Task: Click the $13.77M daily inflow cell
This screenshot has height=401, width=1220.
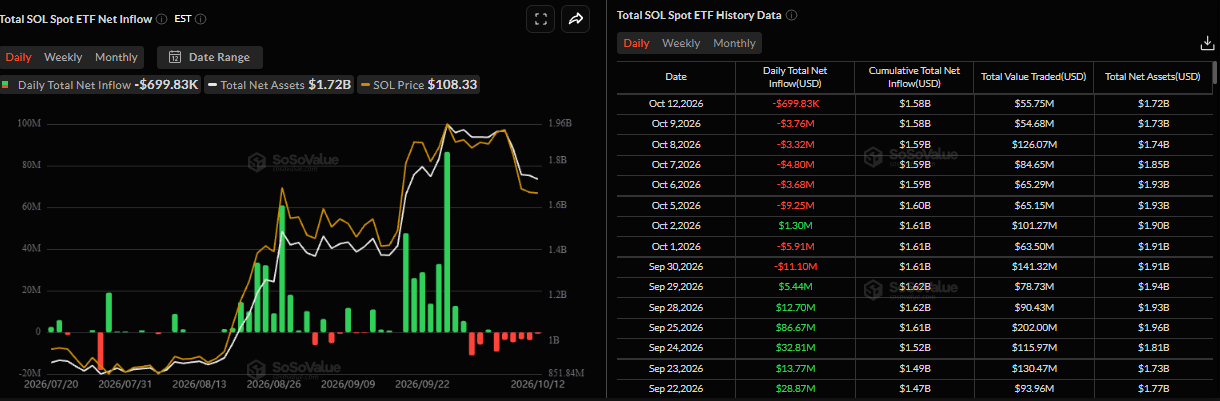Action: (795, 367)
